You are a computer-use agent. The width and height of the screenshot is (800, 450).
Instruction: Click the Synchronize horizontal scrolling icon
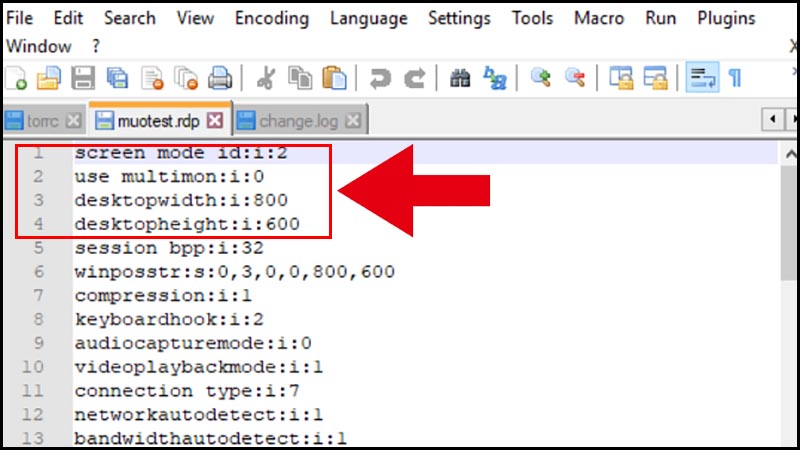[656, 79]
